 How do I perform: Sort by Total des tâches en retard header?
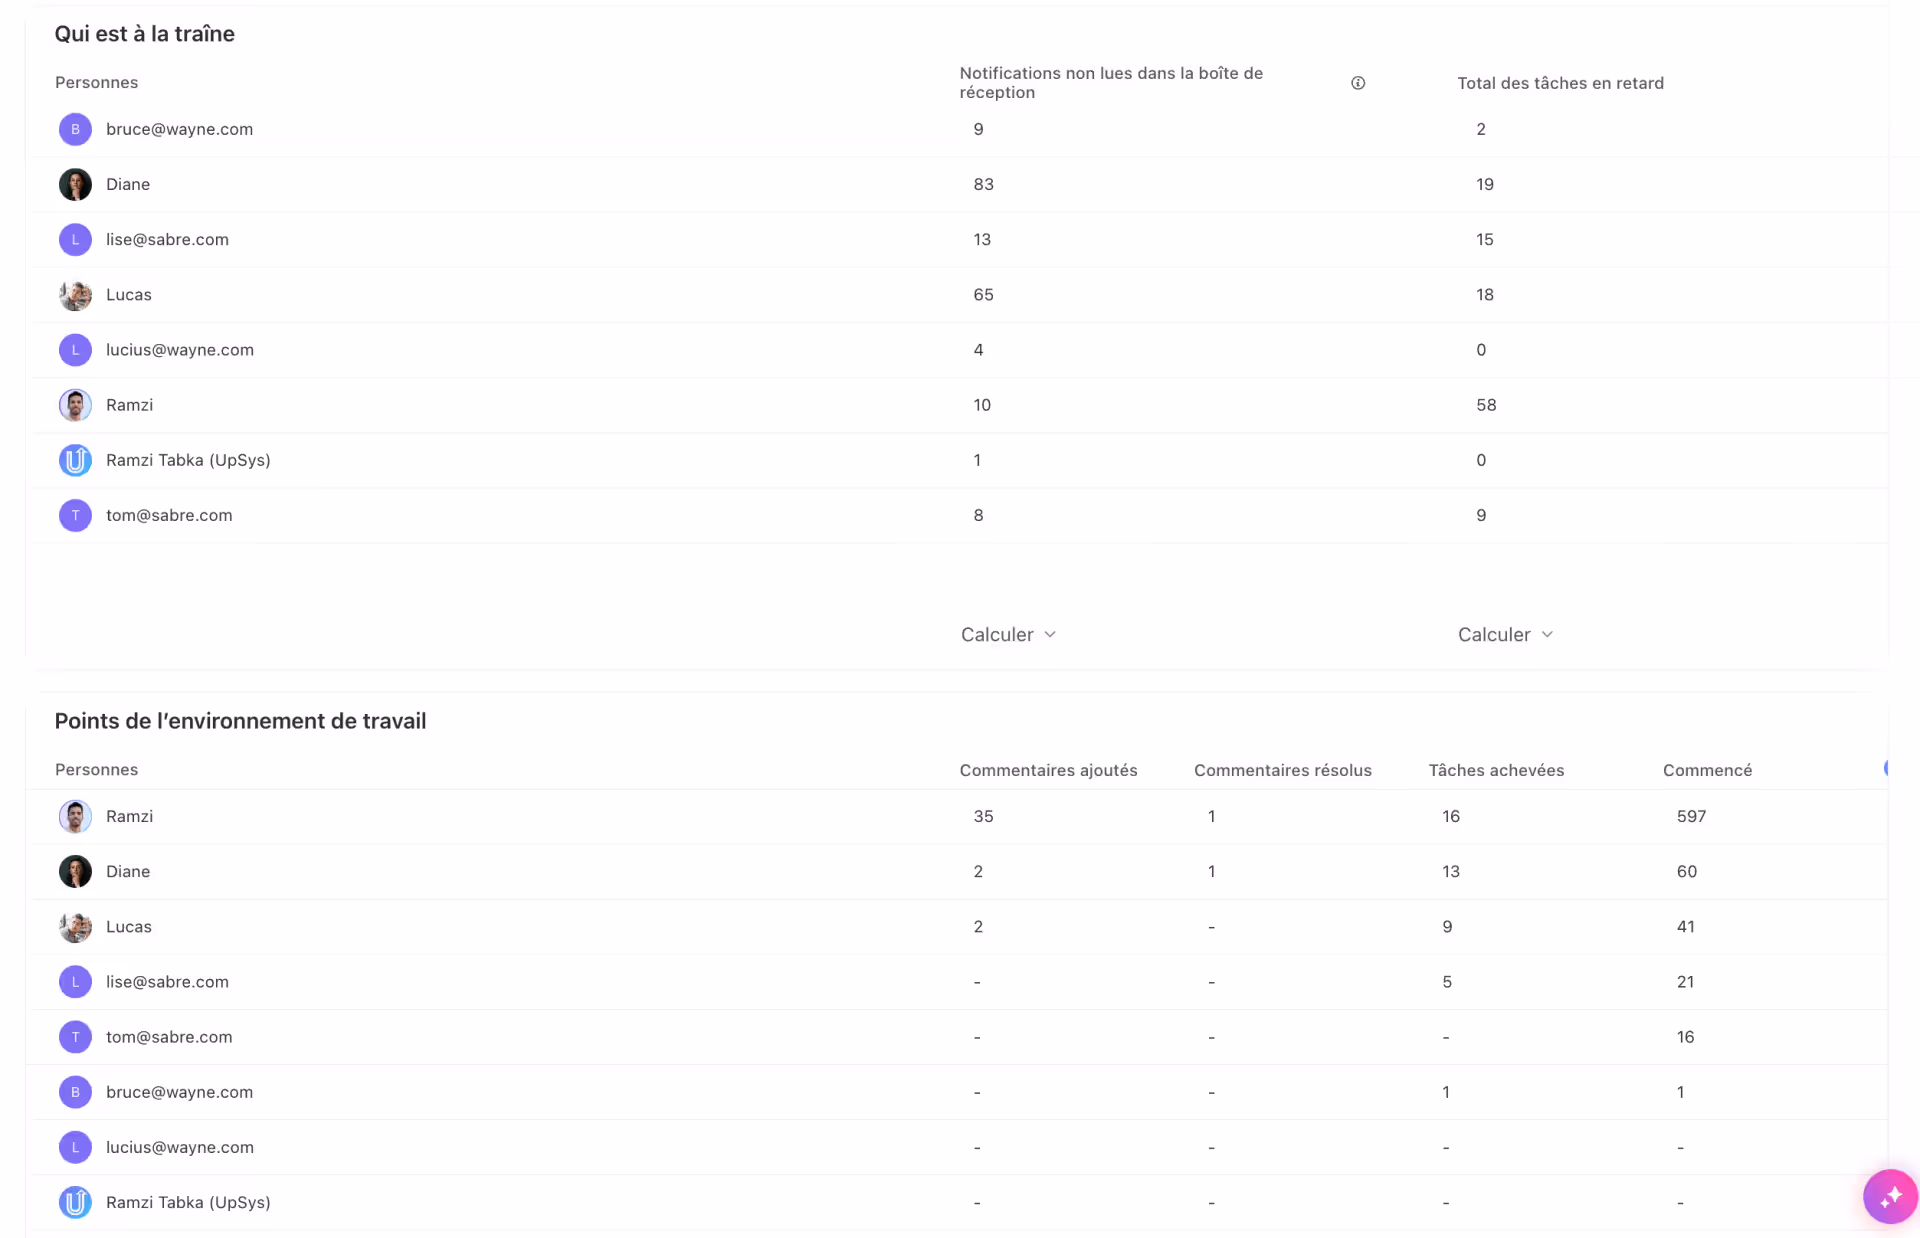[x=1560, y=83]
